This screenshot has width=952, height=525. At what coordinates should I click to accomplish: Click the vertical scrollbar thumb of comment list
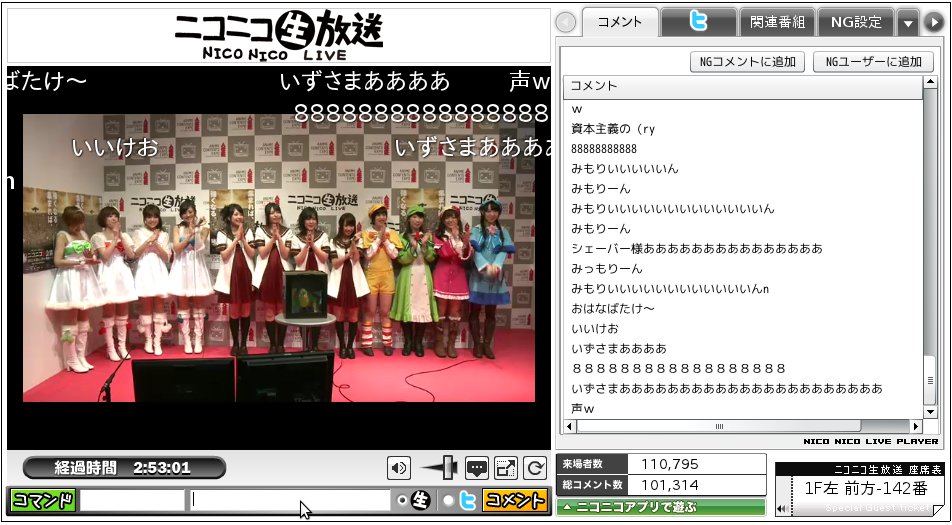coord(930,381)
